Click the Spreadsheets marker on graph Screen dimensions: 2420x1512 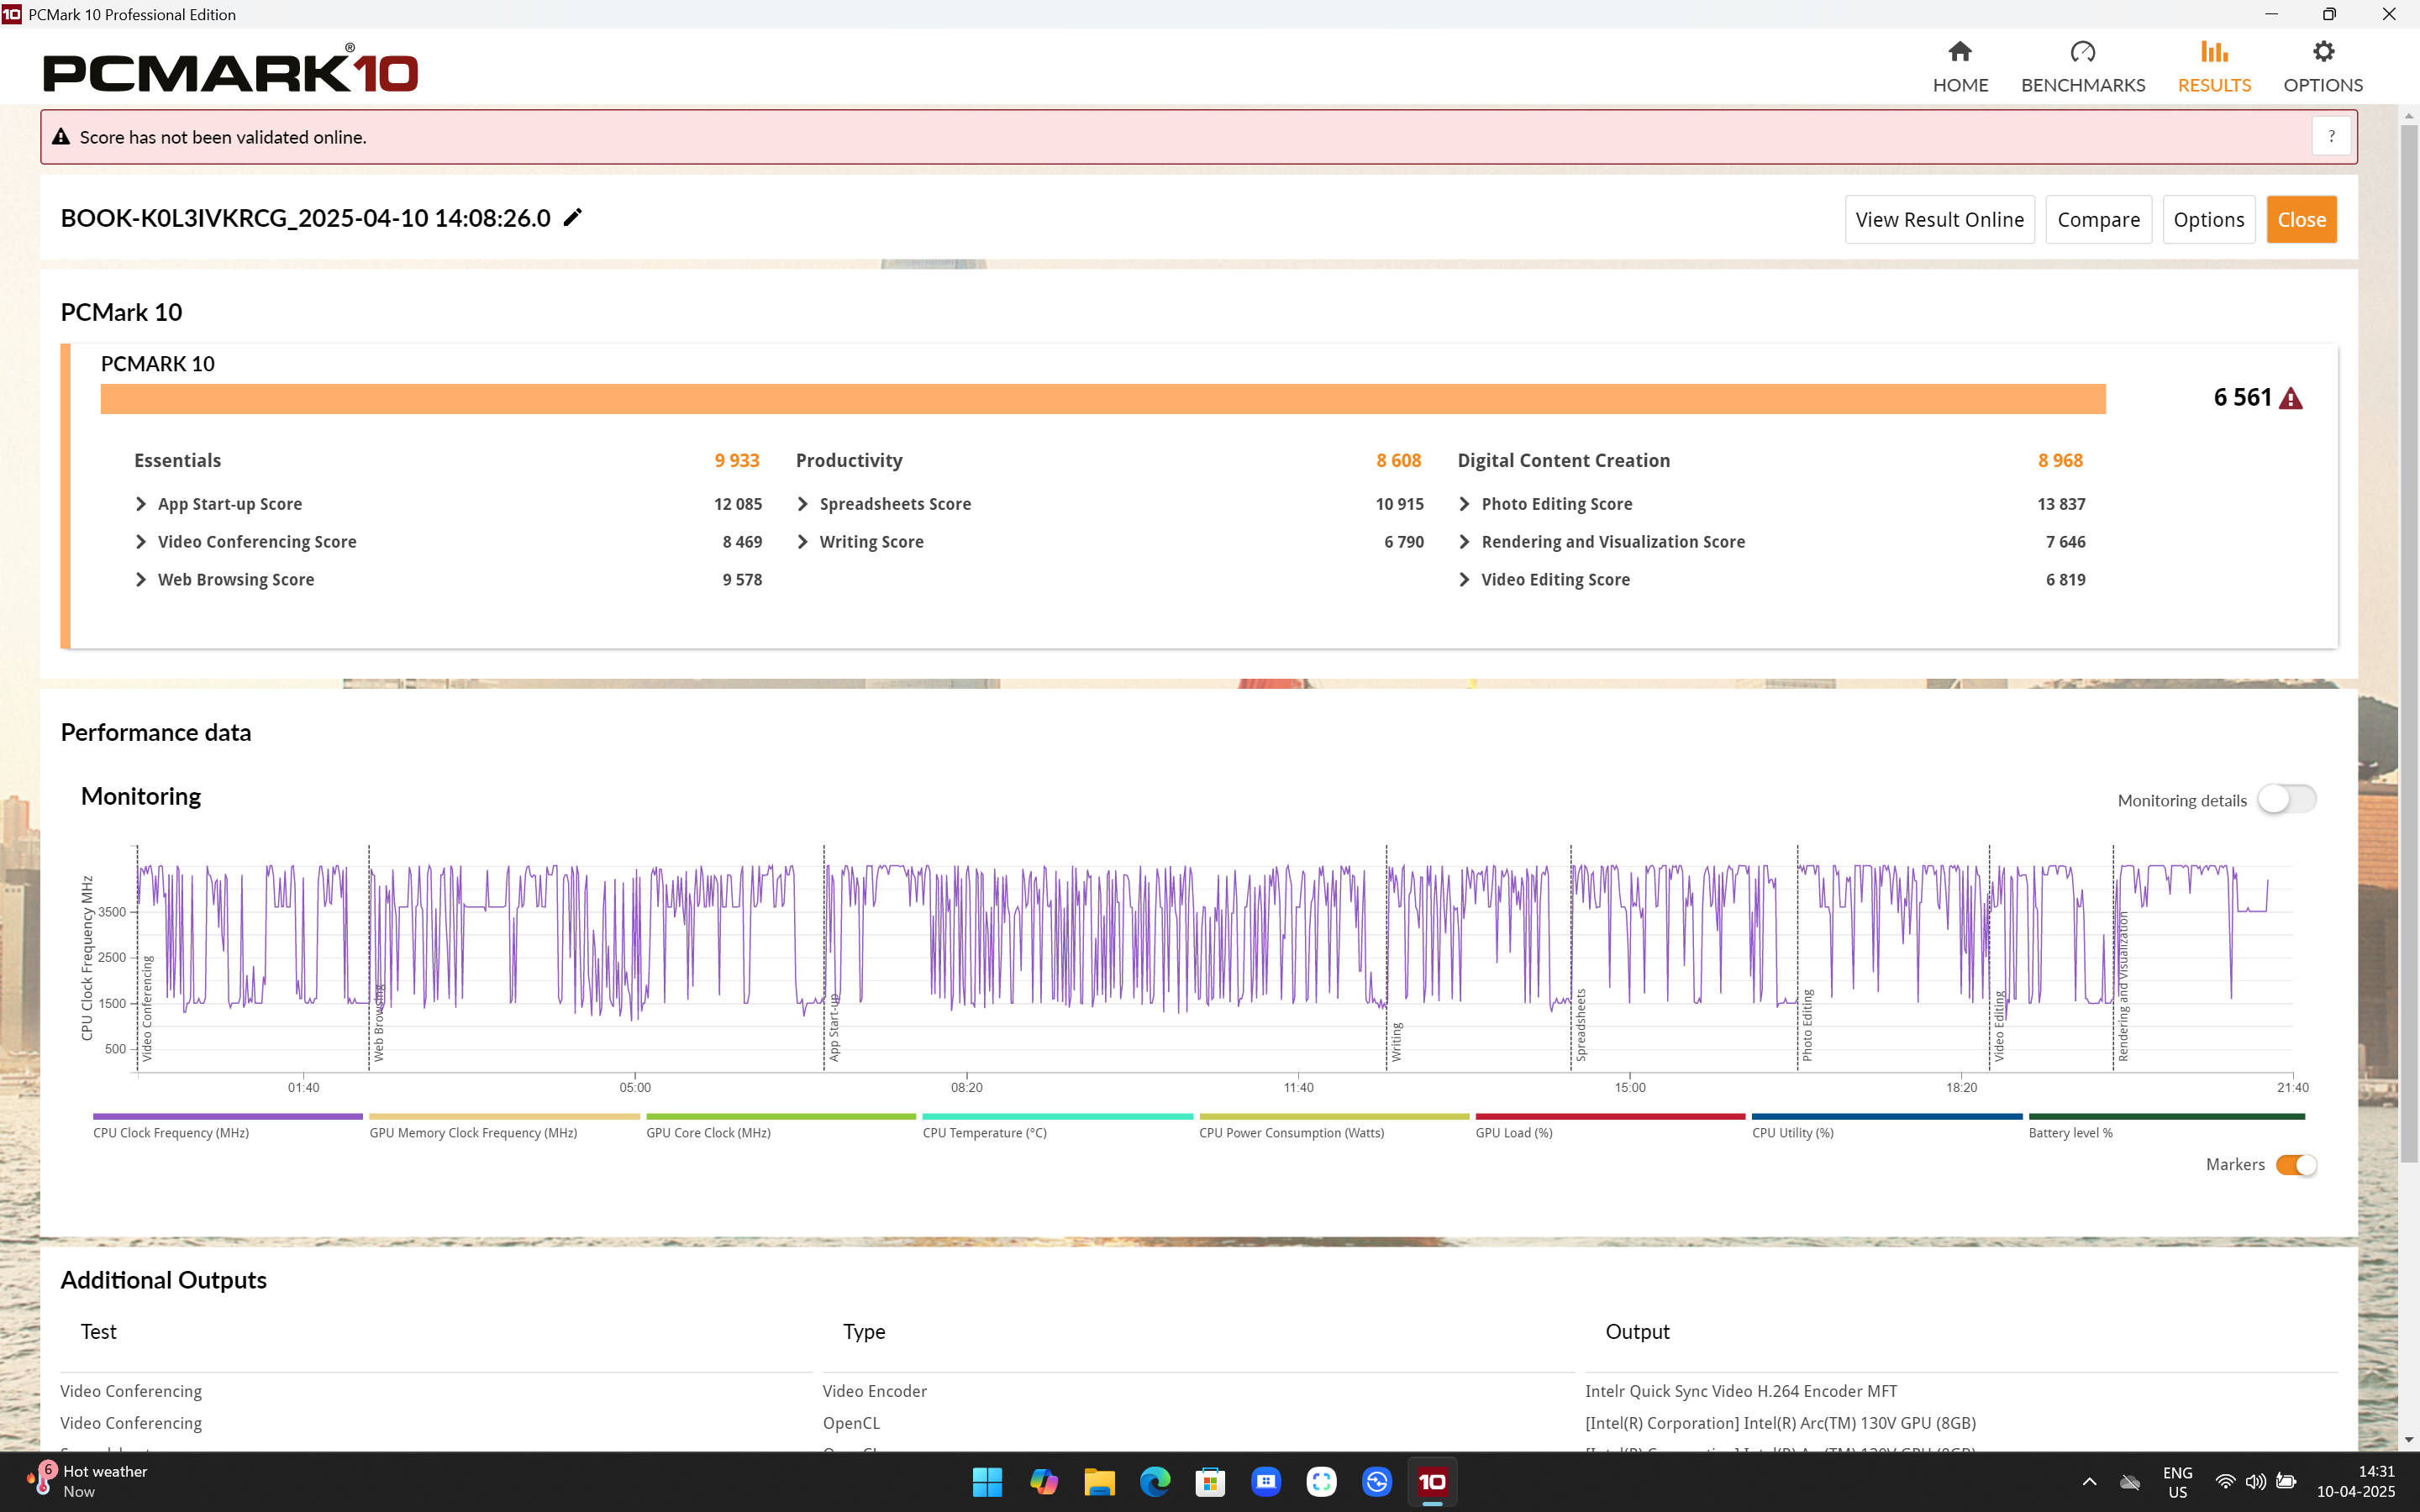click(1581, 1025)
